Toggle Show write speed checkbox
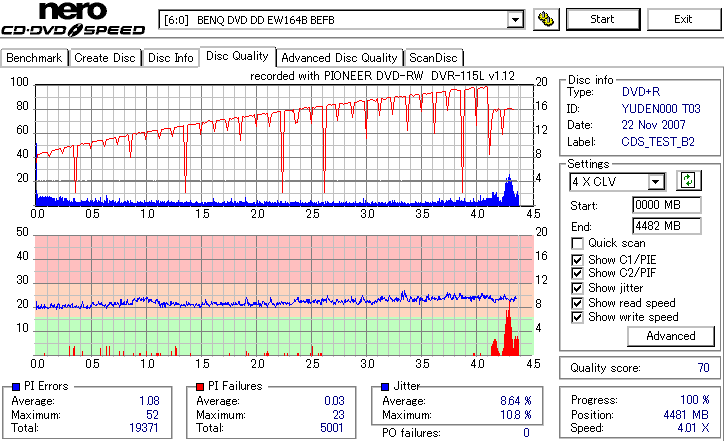The width and height of the screenshot is (724, 441). click(x=577, y=317)
